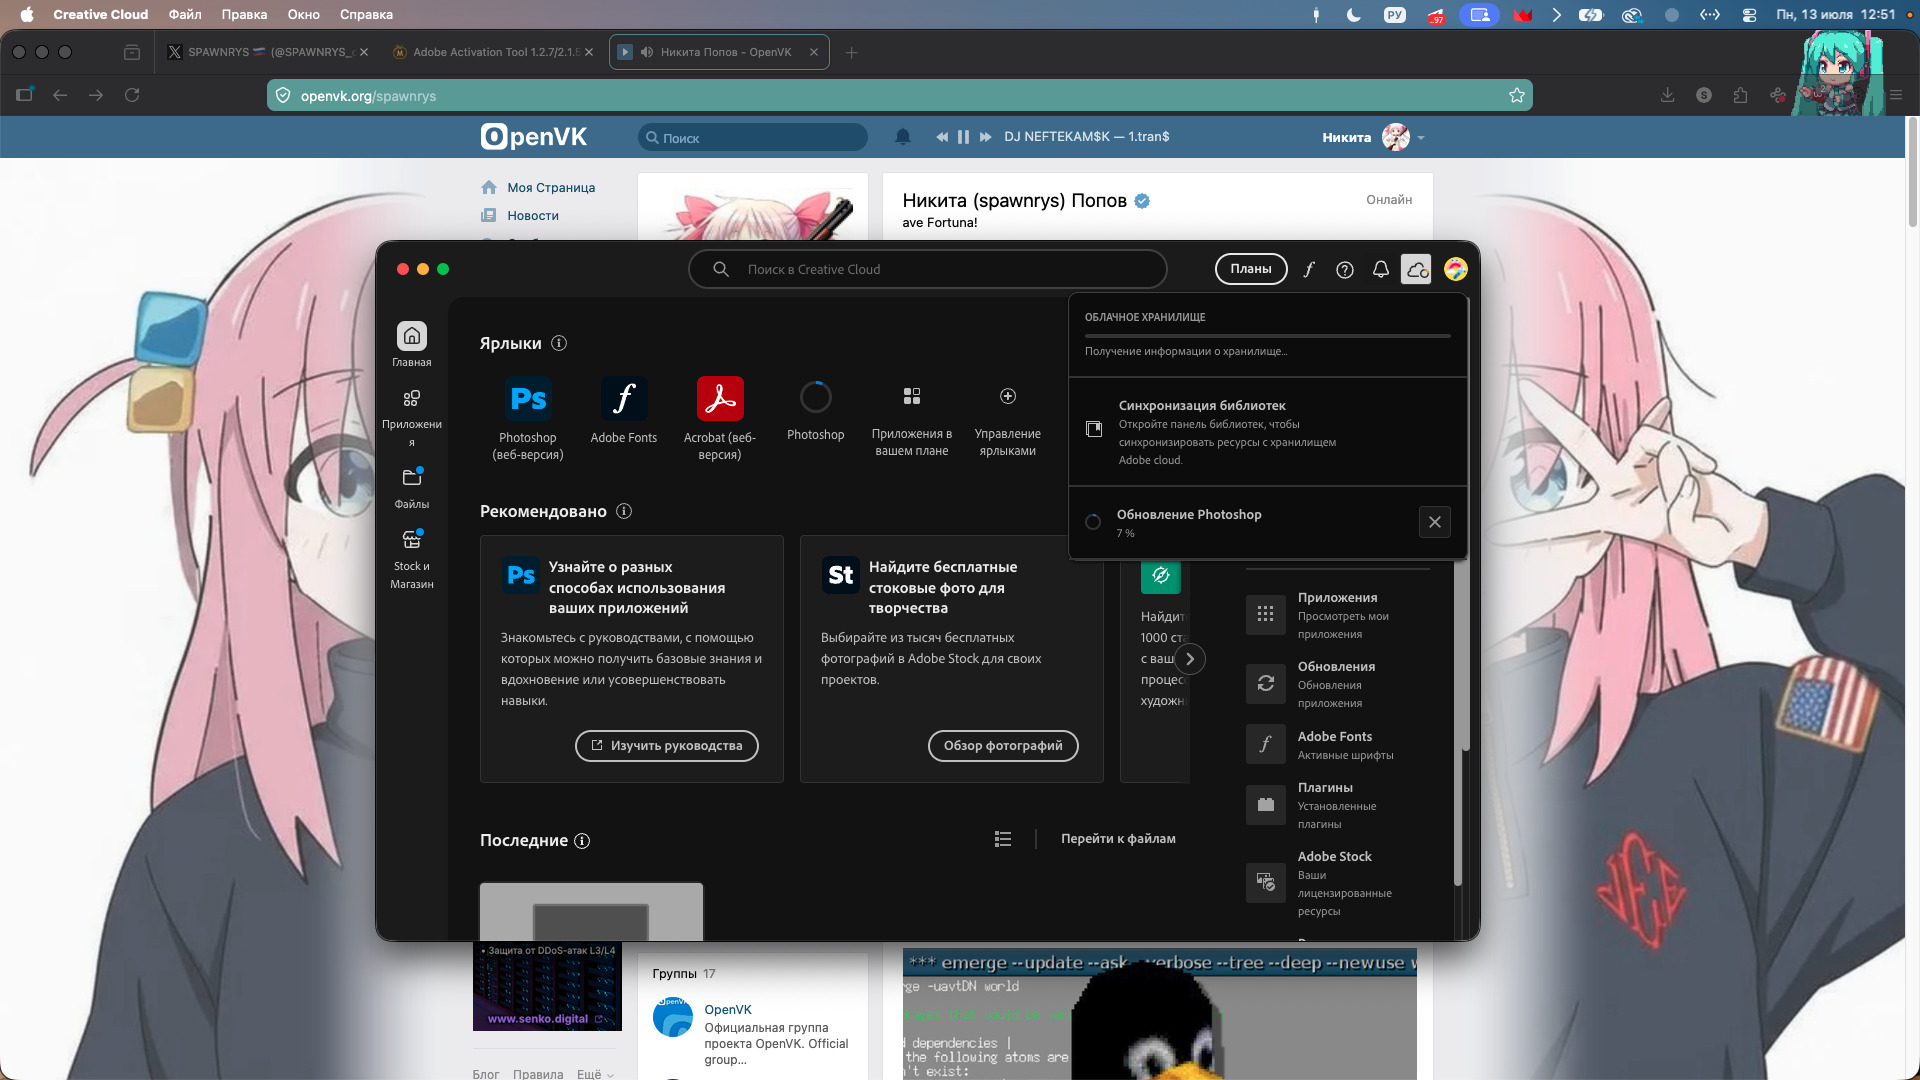The image size is (1920, 1080).
Task: Open Приложения в вашем плане shortcut
Action: point(912,421)
